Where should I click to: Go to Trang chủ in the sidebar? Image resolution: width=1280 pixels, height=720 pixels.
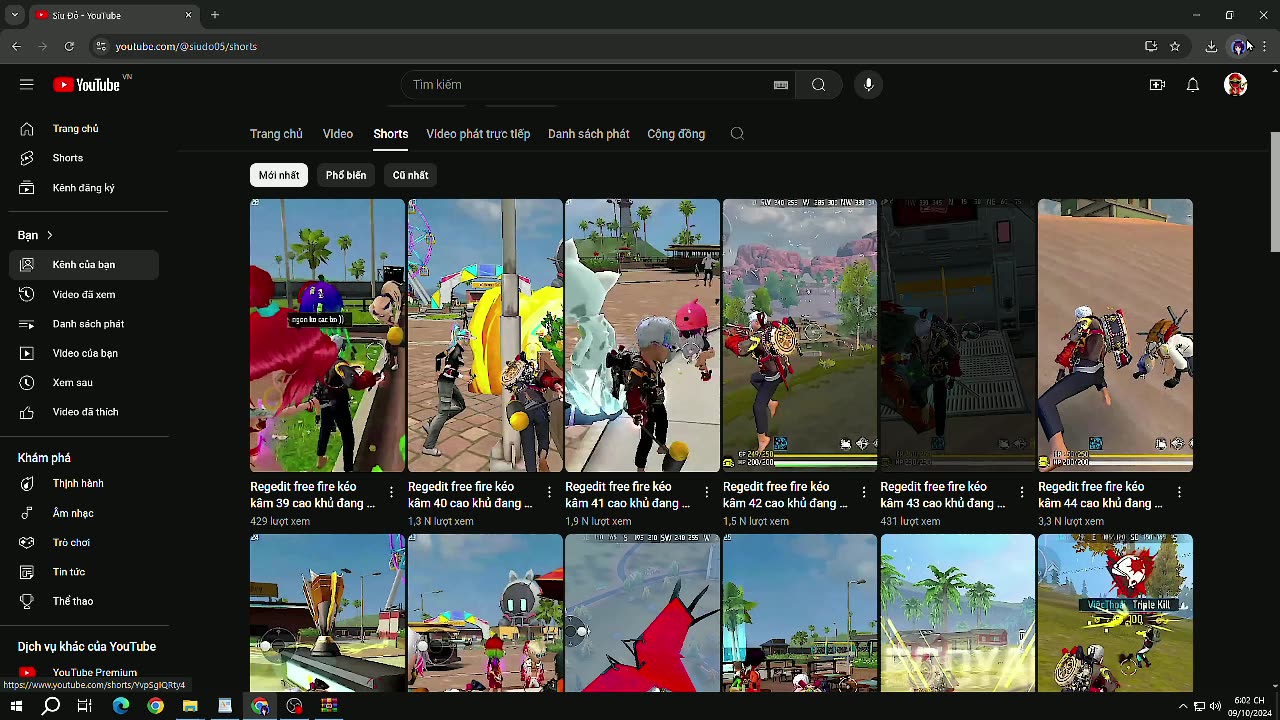pyautogui.click(x=84, y=129)
